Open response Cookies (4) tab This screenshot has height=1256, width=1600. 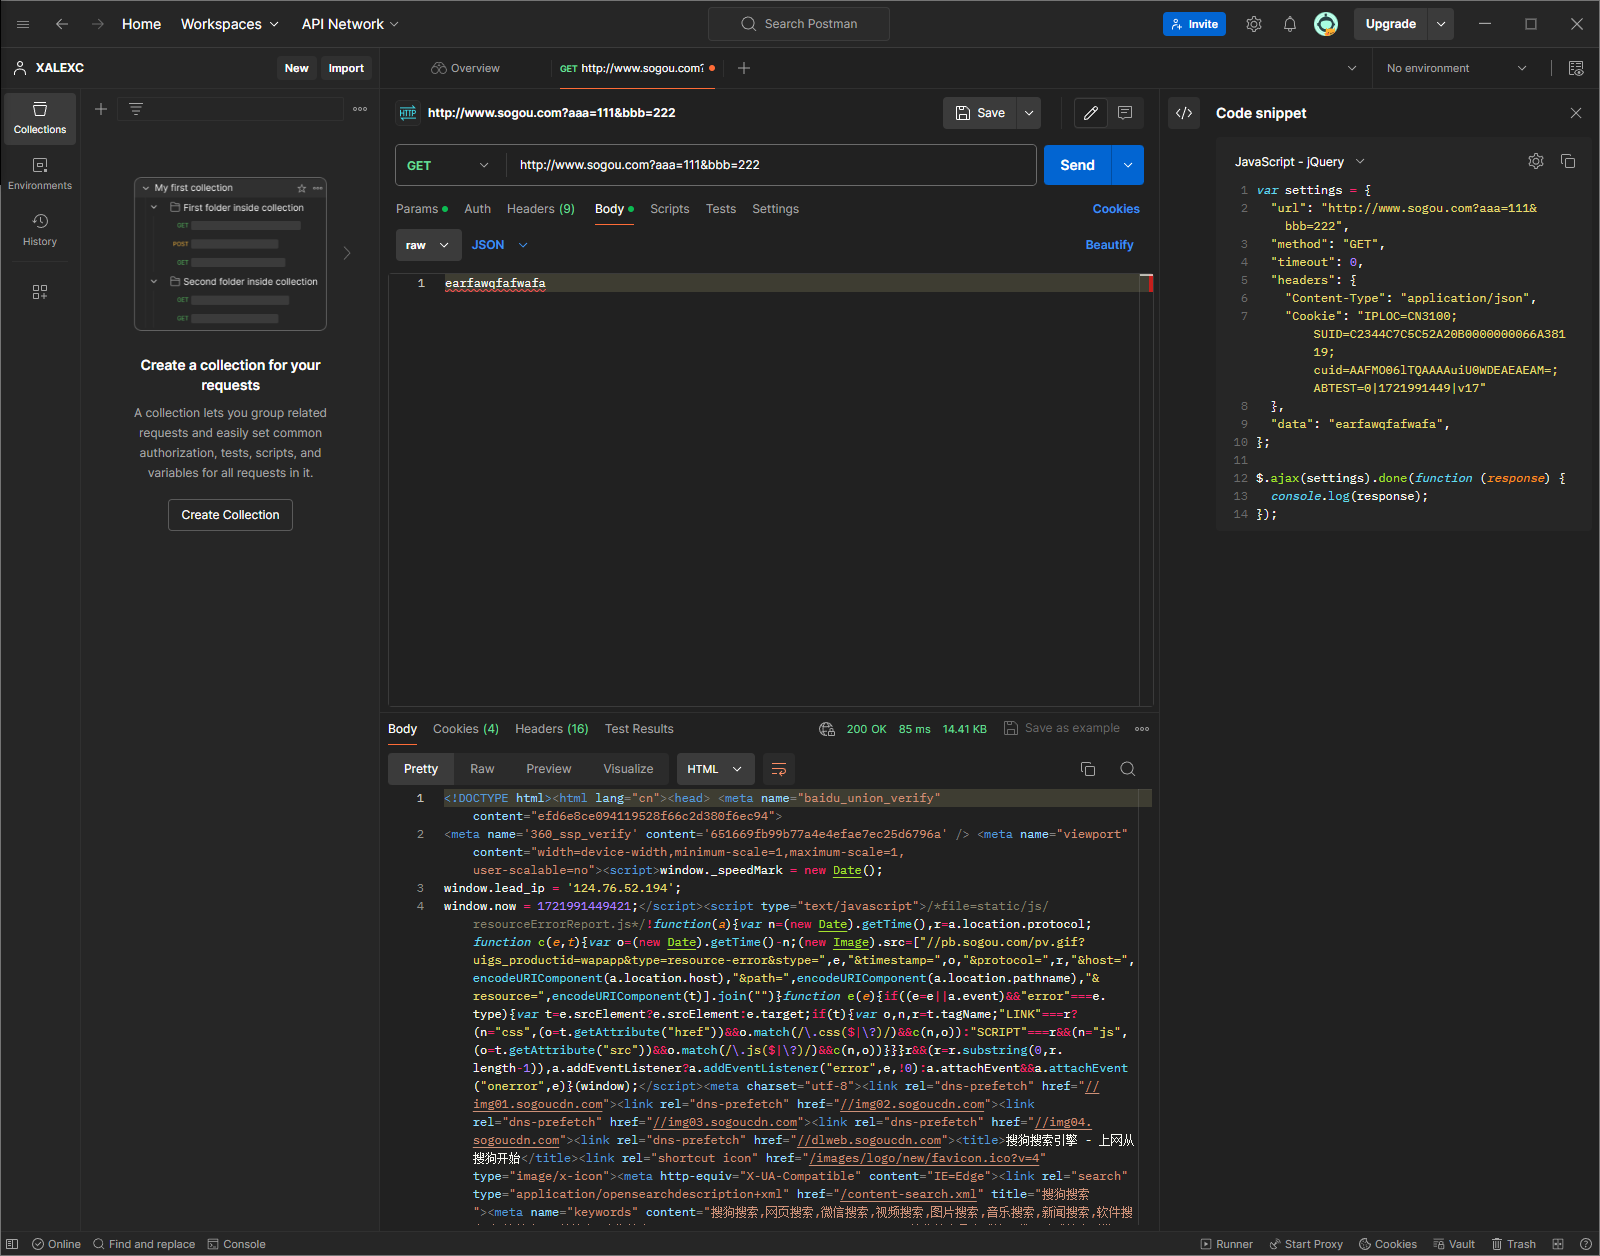tap(466, 729)
